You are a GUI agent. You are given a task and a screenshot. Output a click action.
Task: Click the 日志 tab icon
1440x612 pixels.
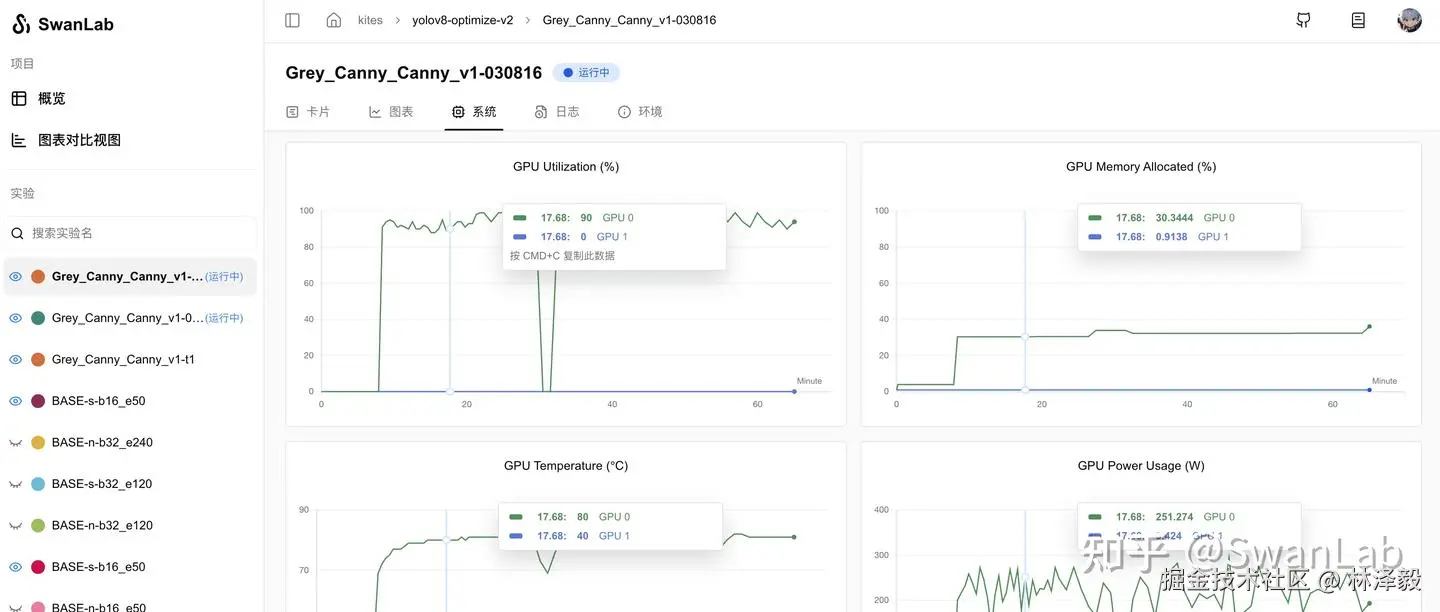[541, 112]
